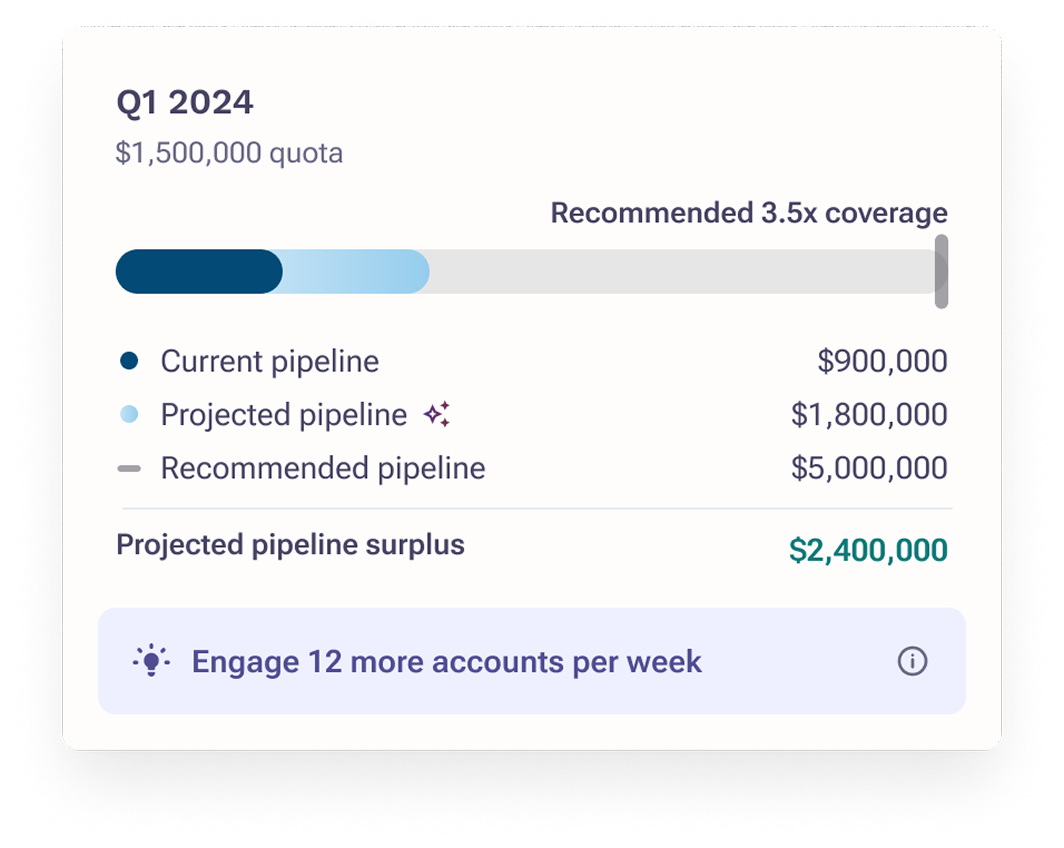Select the Q1 2024 heading
The width and height of the screenshot is (1064, 848).
186,101
